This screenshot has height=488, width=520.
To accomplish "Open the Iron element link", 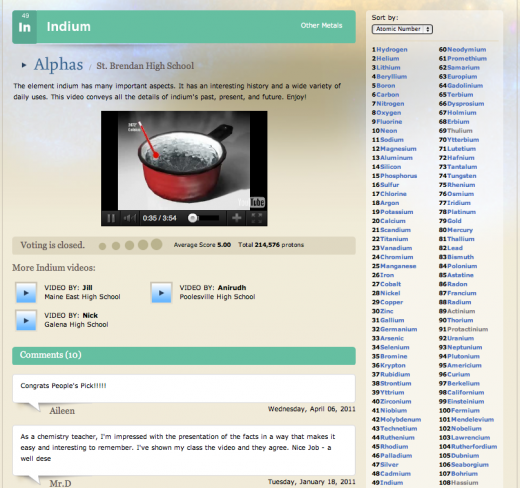I will pyautogui.click(x=387, y=275).
